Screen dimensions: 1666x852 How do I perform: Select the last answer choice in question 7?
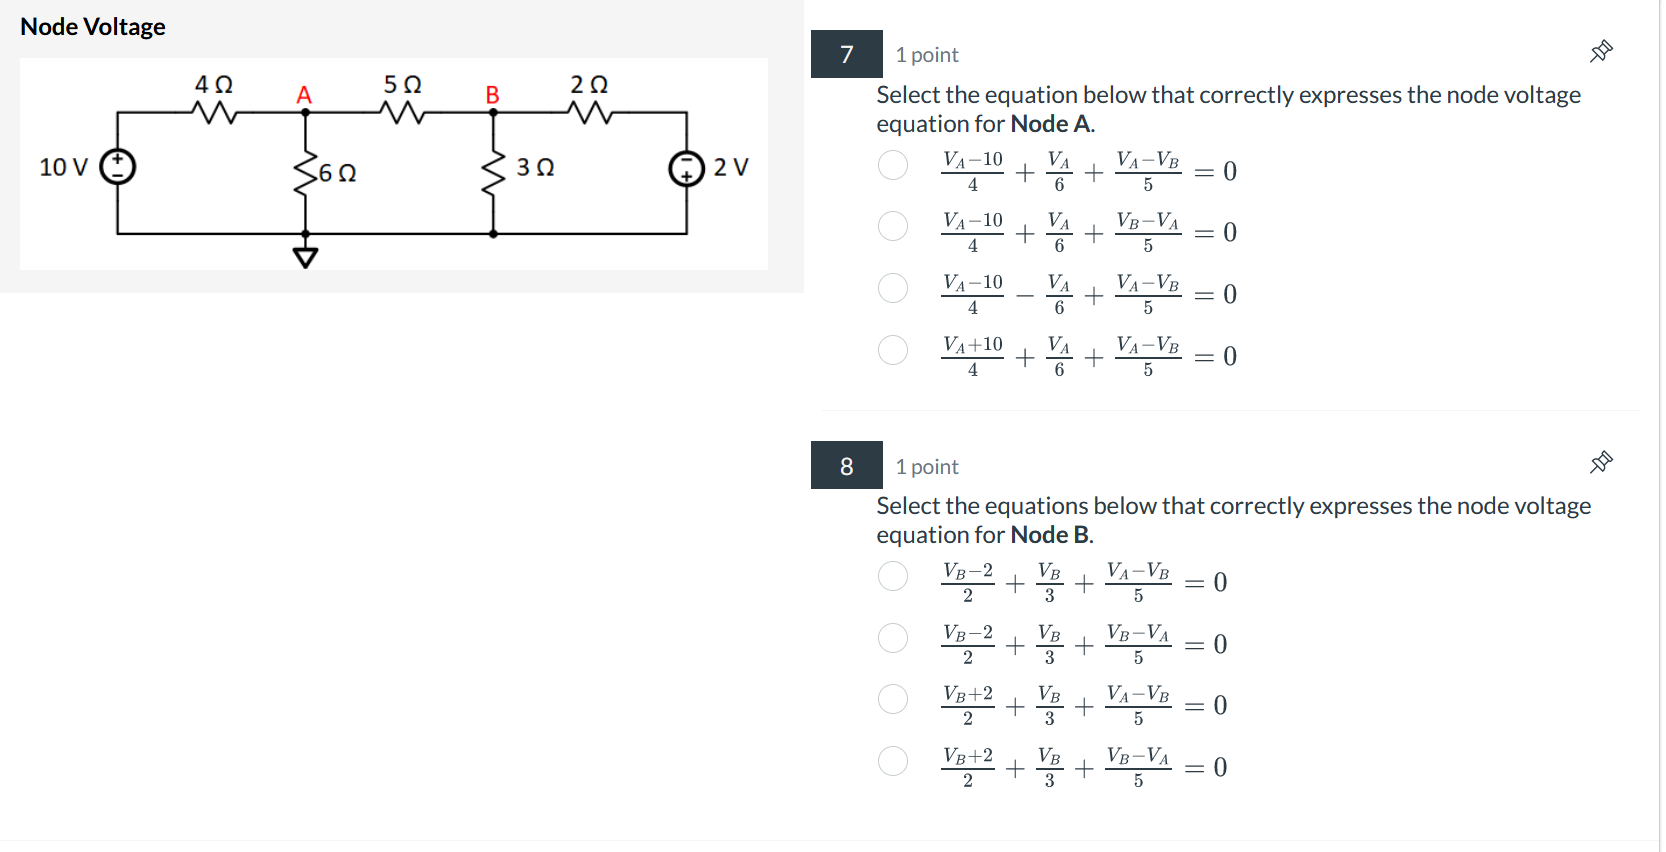pos(893,350)
